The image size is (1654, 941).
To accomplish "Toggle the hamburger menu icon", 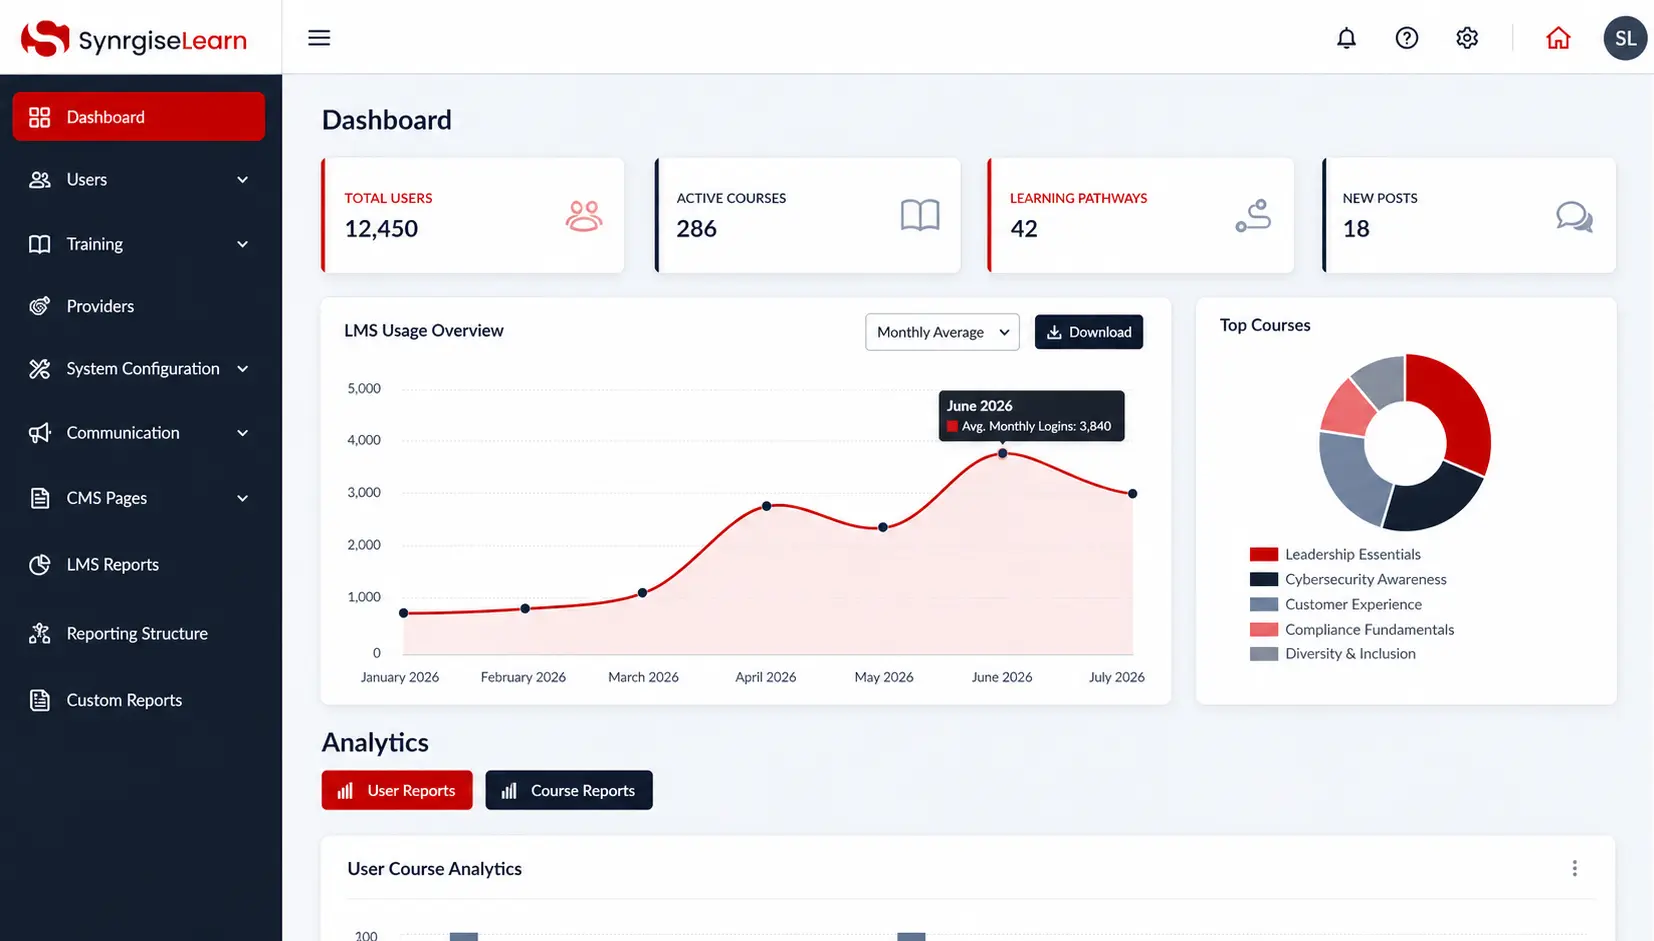I will 319,38.
